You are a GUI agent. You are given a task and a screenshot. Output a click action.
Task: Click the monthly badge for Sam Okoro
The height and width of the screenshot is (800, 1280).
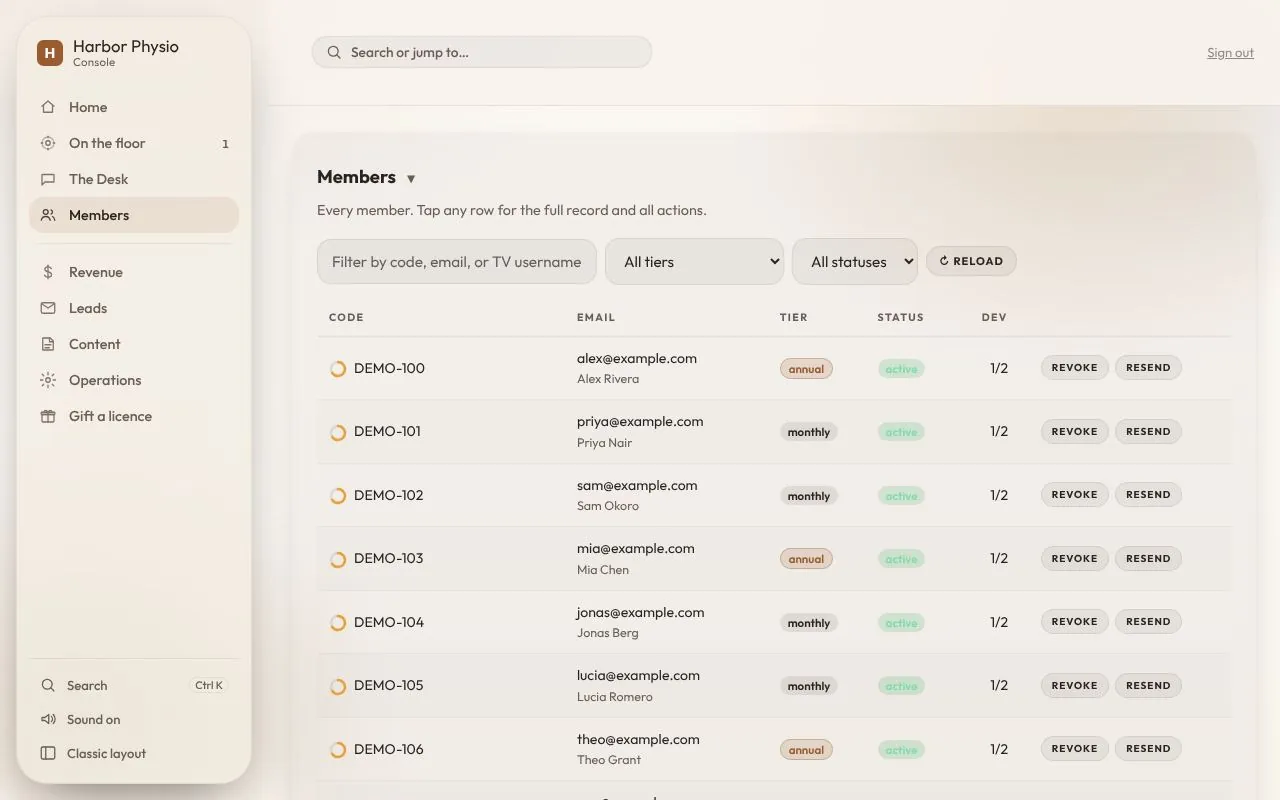(809, 496)
